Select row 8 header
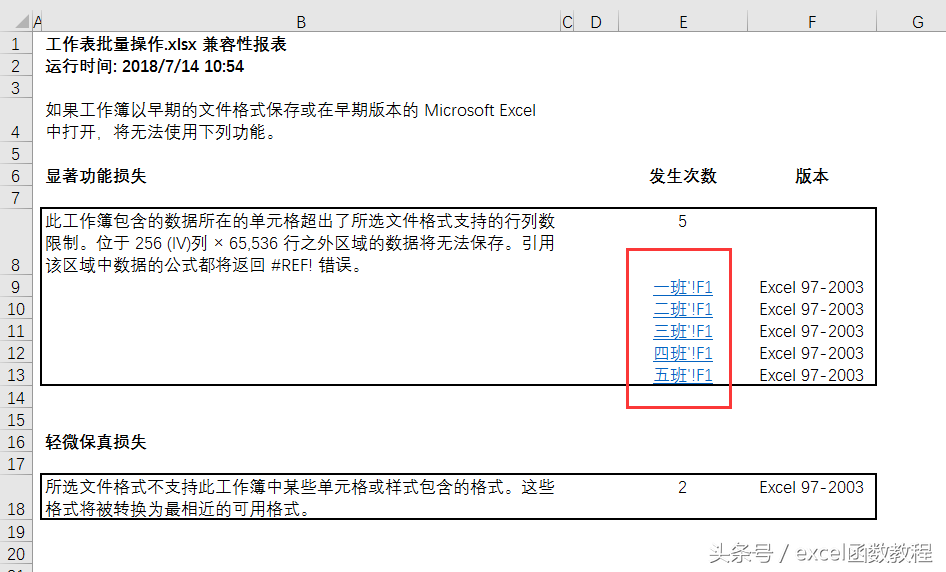946x572 pixels. click(x=16, y=242)
